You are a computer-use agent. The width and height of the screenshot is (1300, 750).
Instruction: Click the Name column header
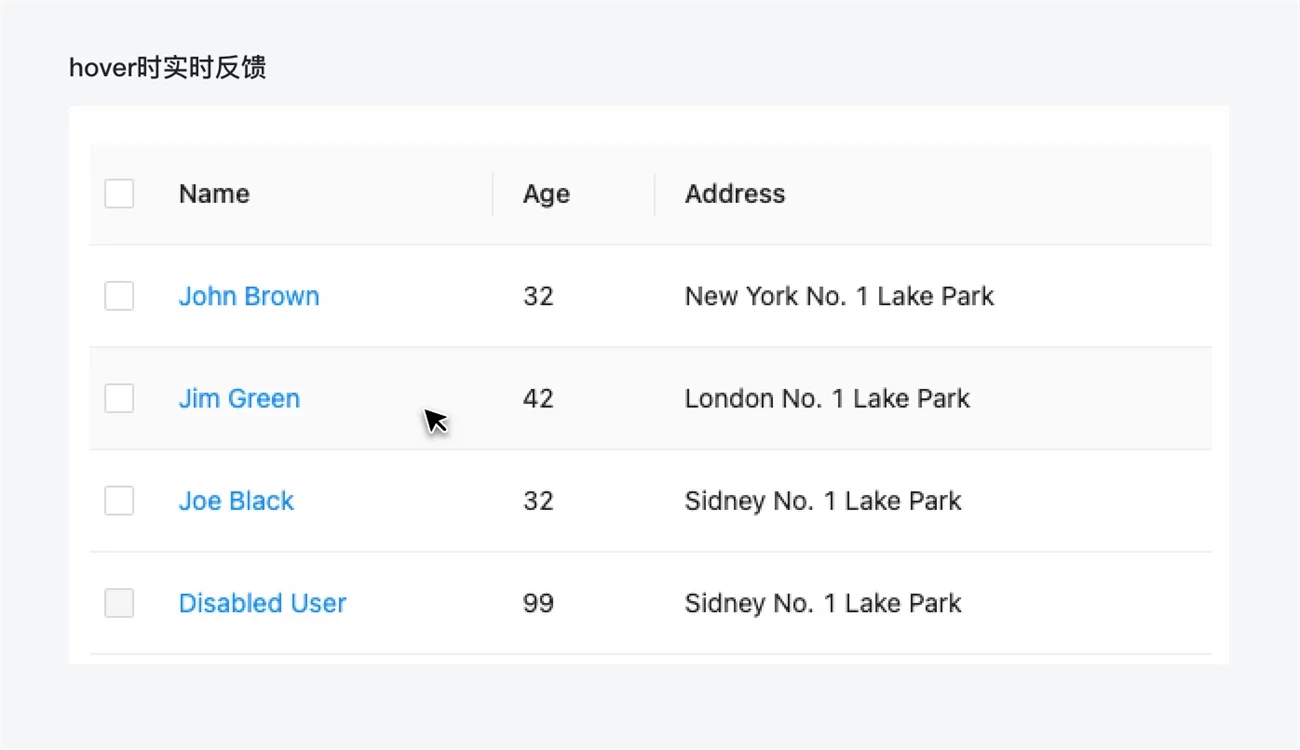coord(214,194)
